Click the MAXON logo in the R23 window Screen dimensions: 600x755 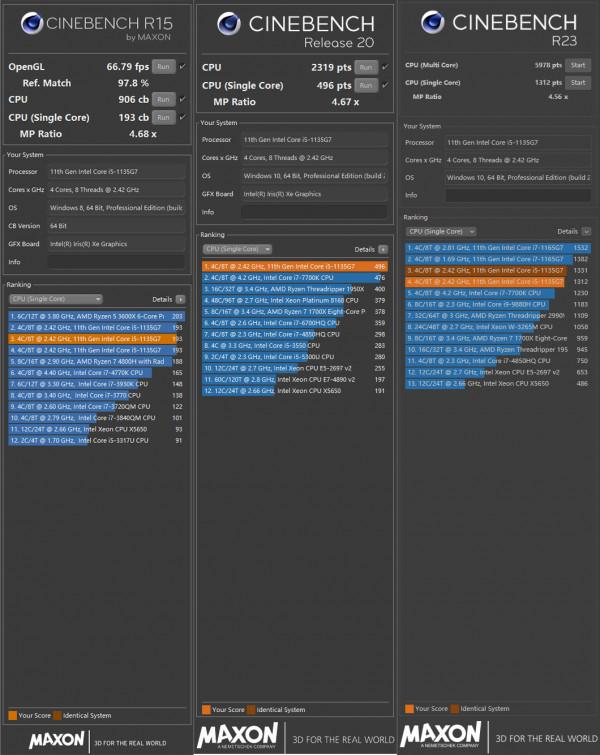[x=441, y=734]
